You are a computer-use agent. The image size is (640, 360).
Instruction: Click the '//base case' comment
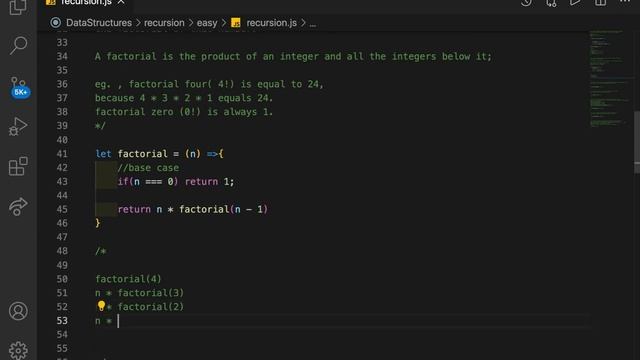[x=148, y=168]
